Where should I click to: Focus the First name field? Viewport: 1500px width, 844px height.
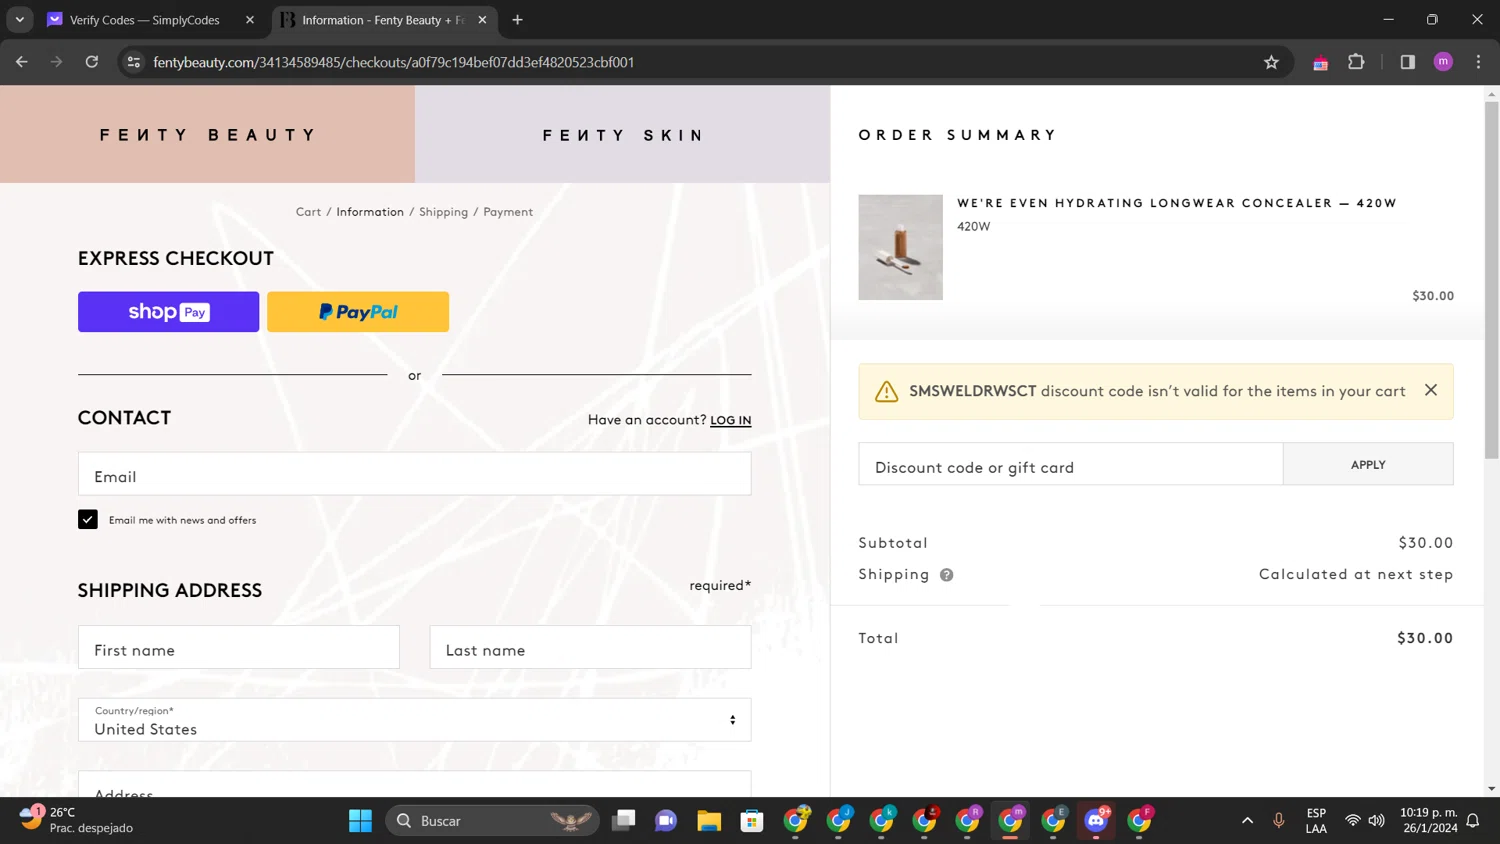click(239, 647)
